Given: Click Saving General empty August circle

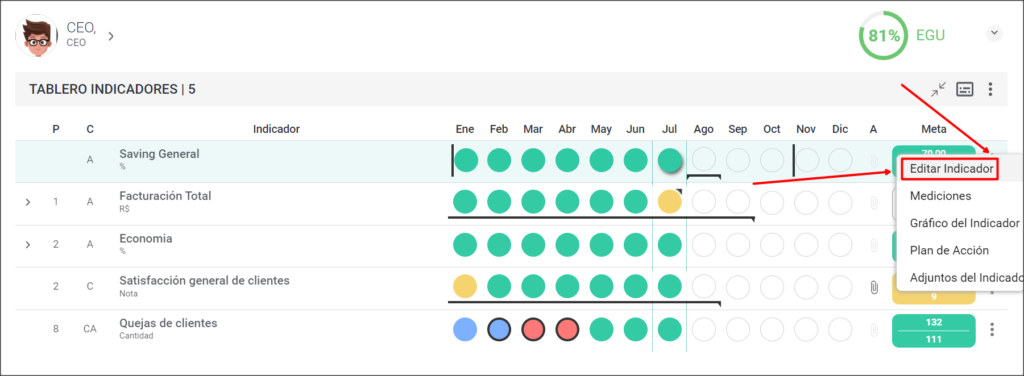Looking at the screenshot, I should tap(704, 160).
